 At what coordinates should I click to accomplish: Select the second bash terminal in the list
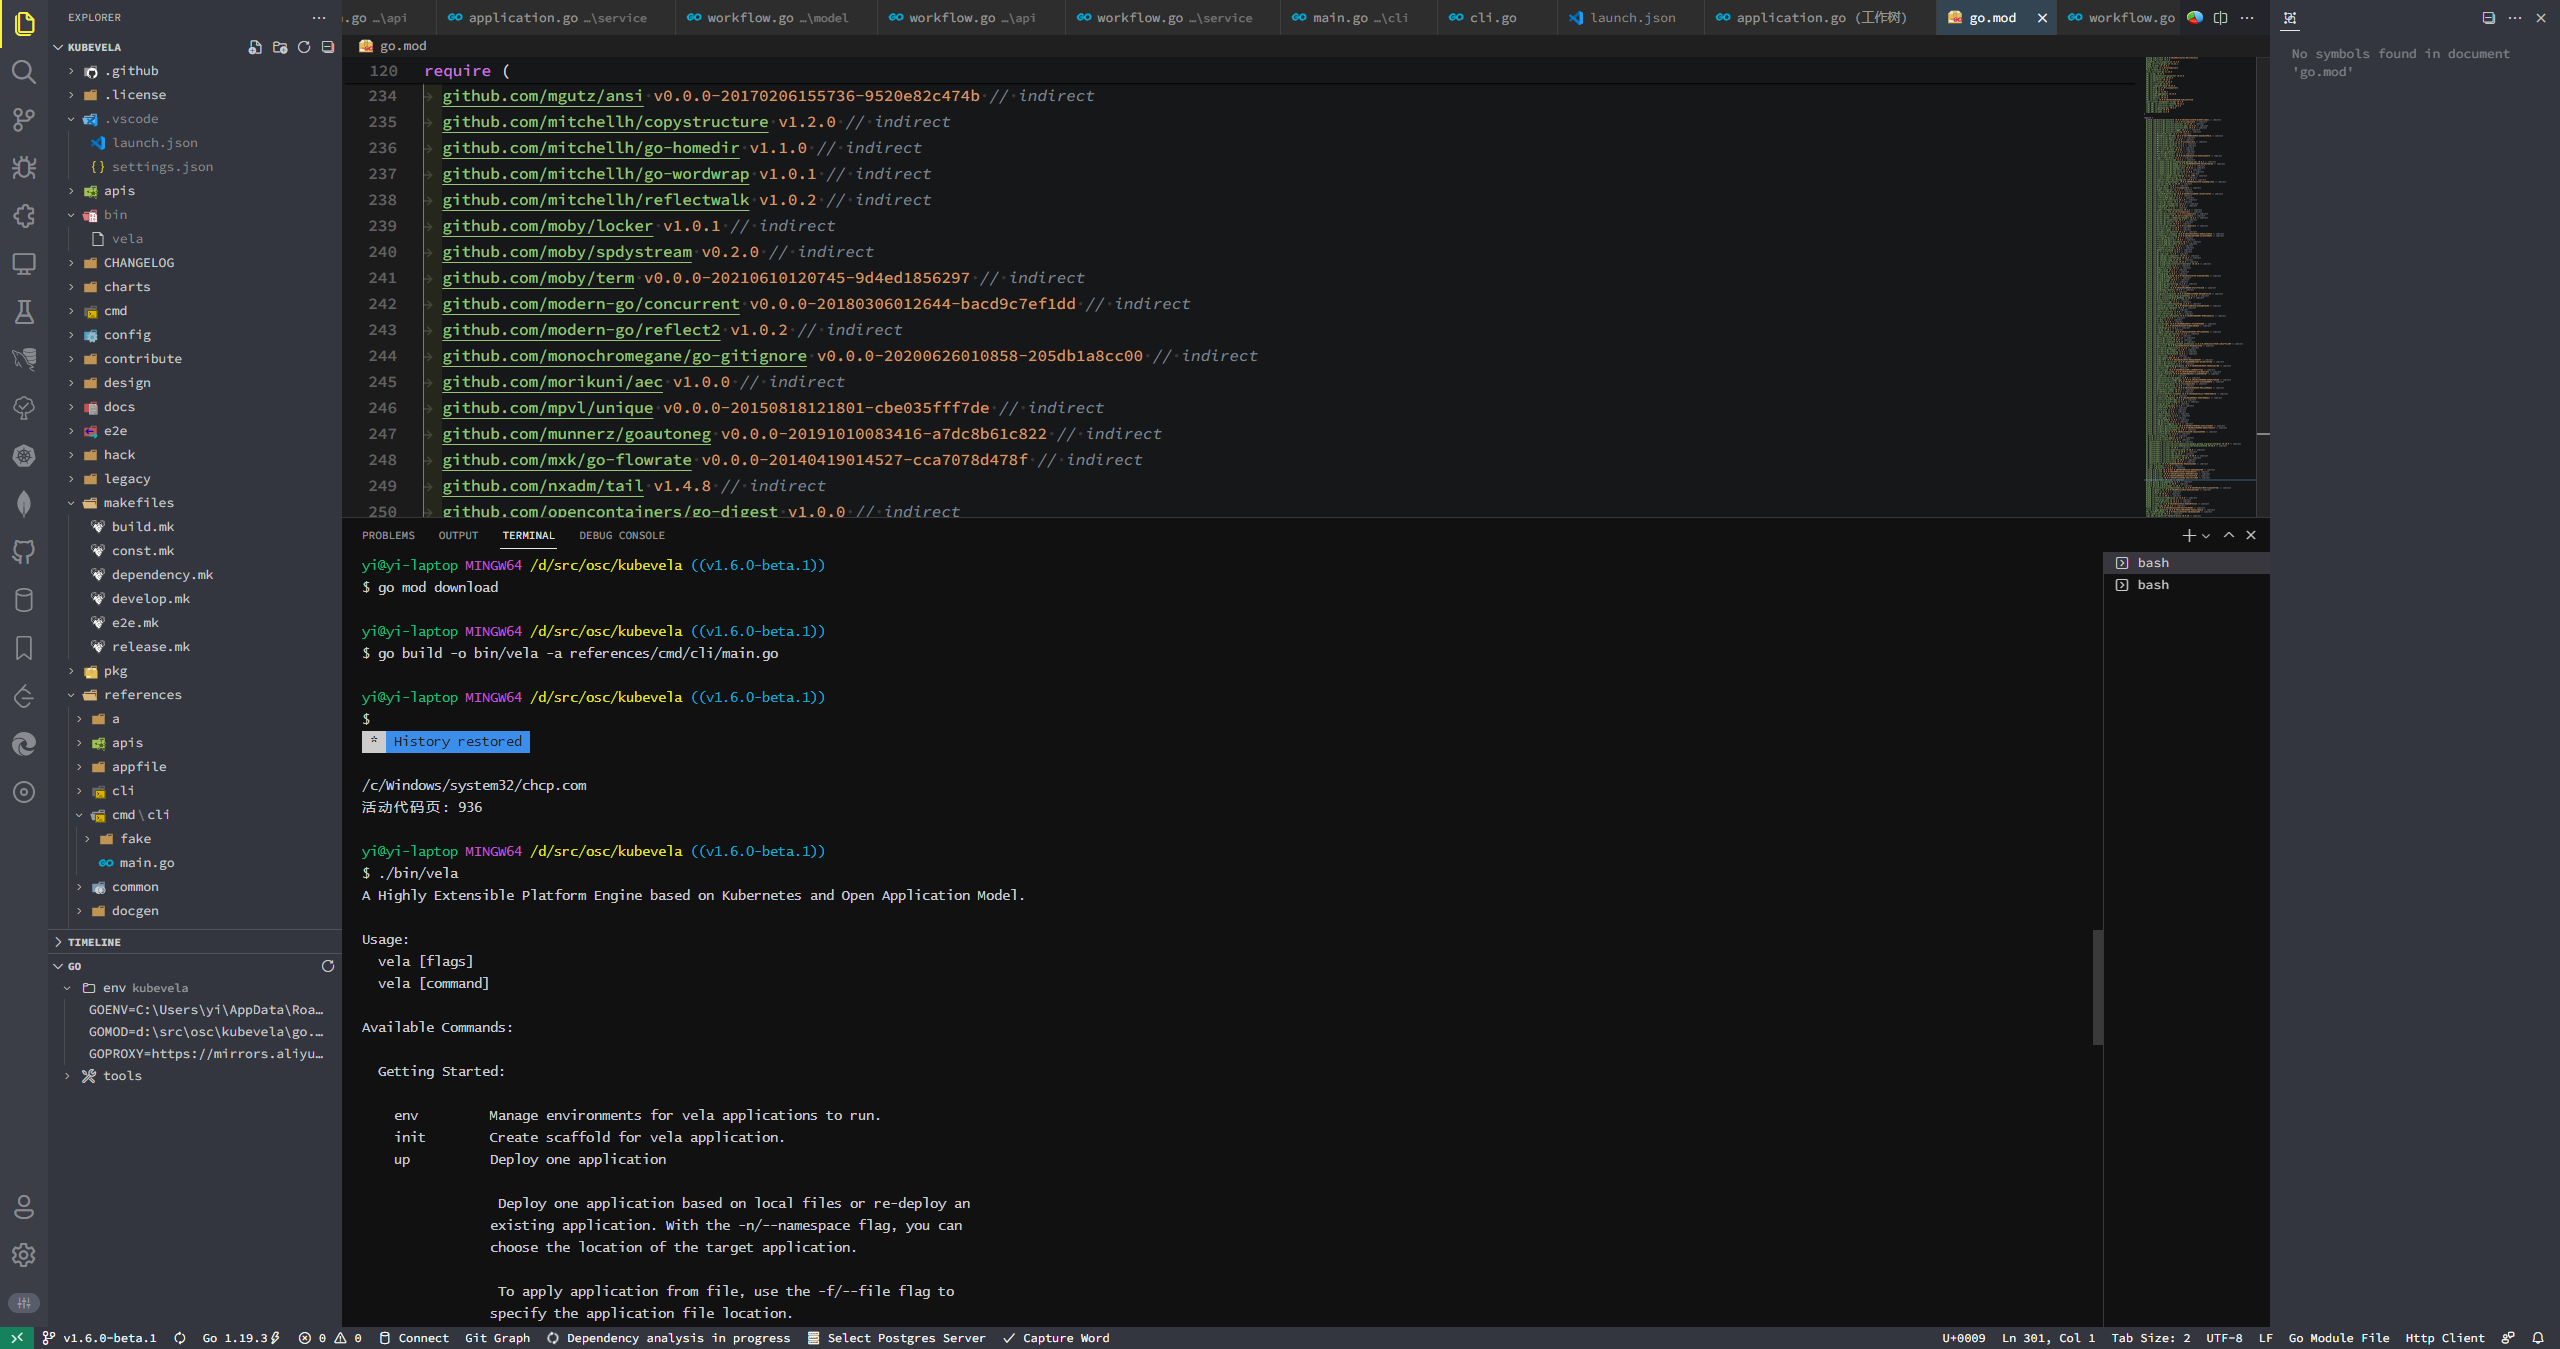coord(2150,585)
